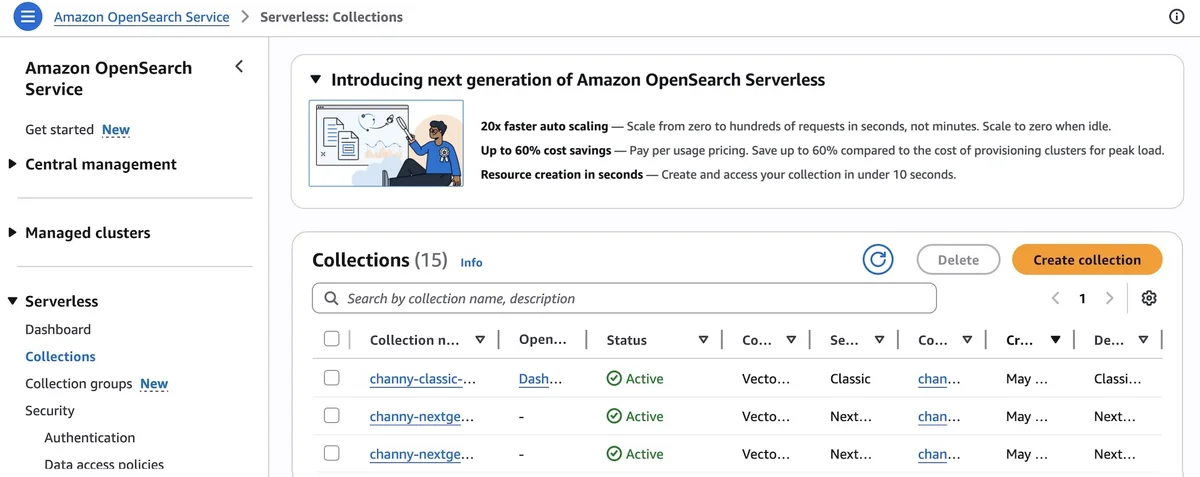The width and height of the screenshot is (1200, 477).
Task: Open chan… link in channy-classic row
Action: (x=939, y=379)
